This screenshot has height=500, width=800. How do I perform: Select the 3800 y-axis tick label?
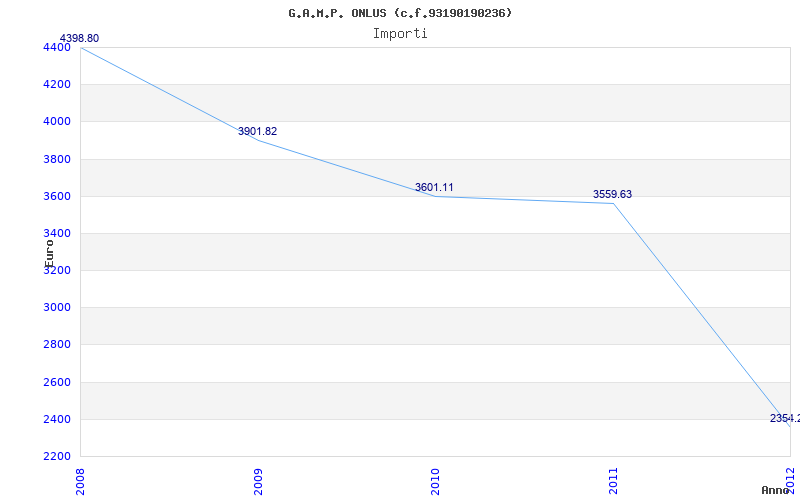point(57,159)
